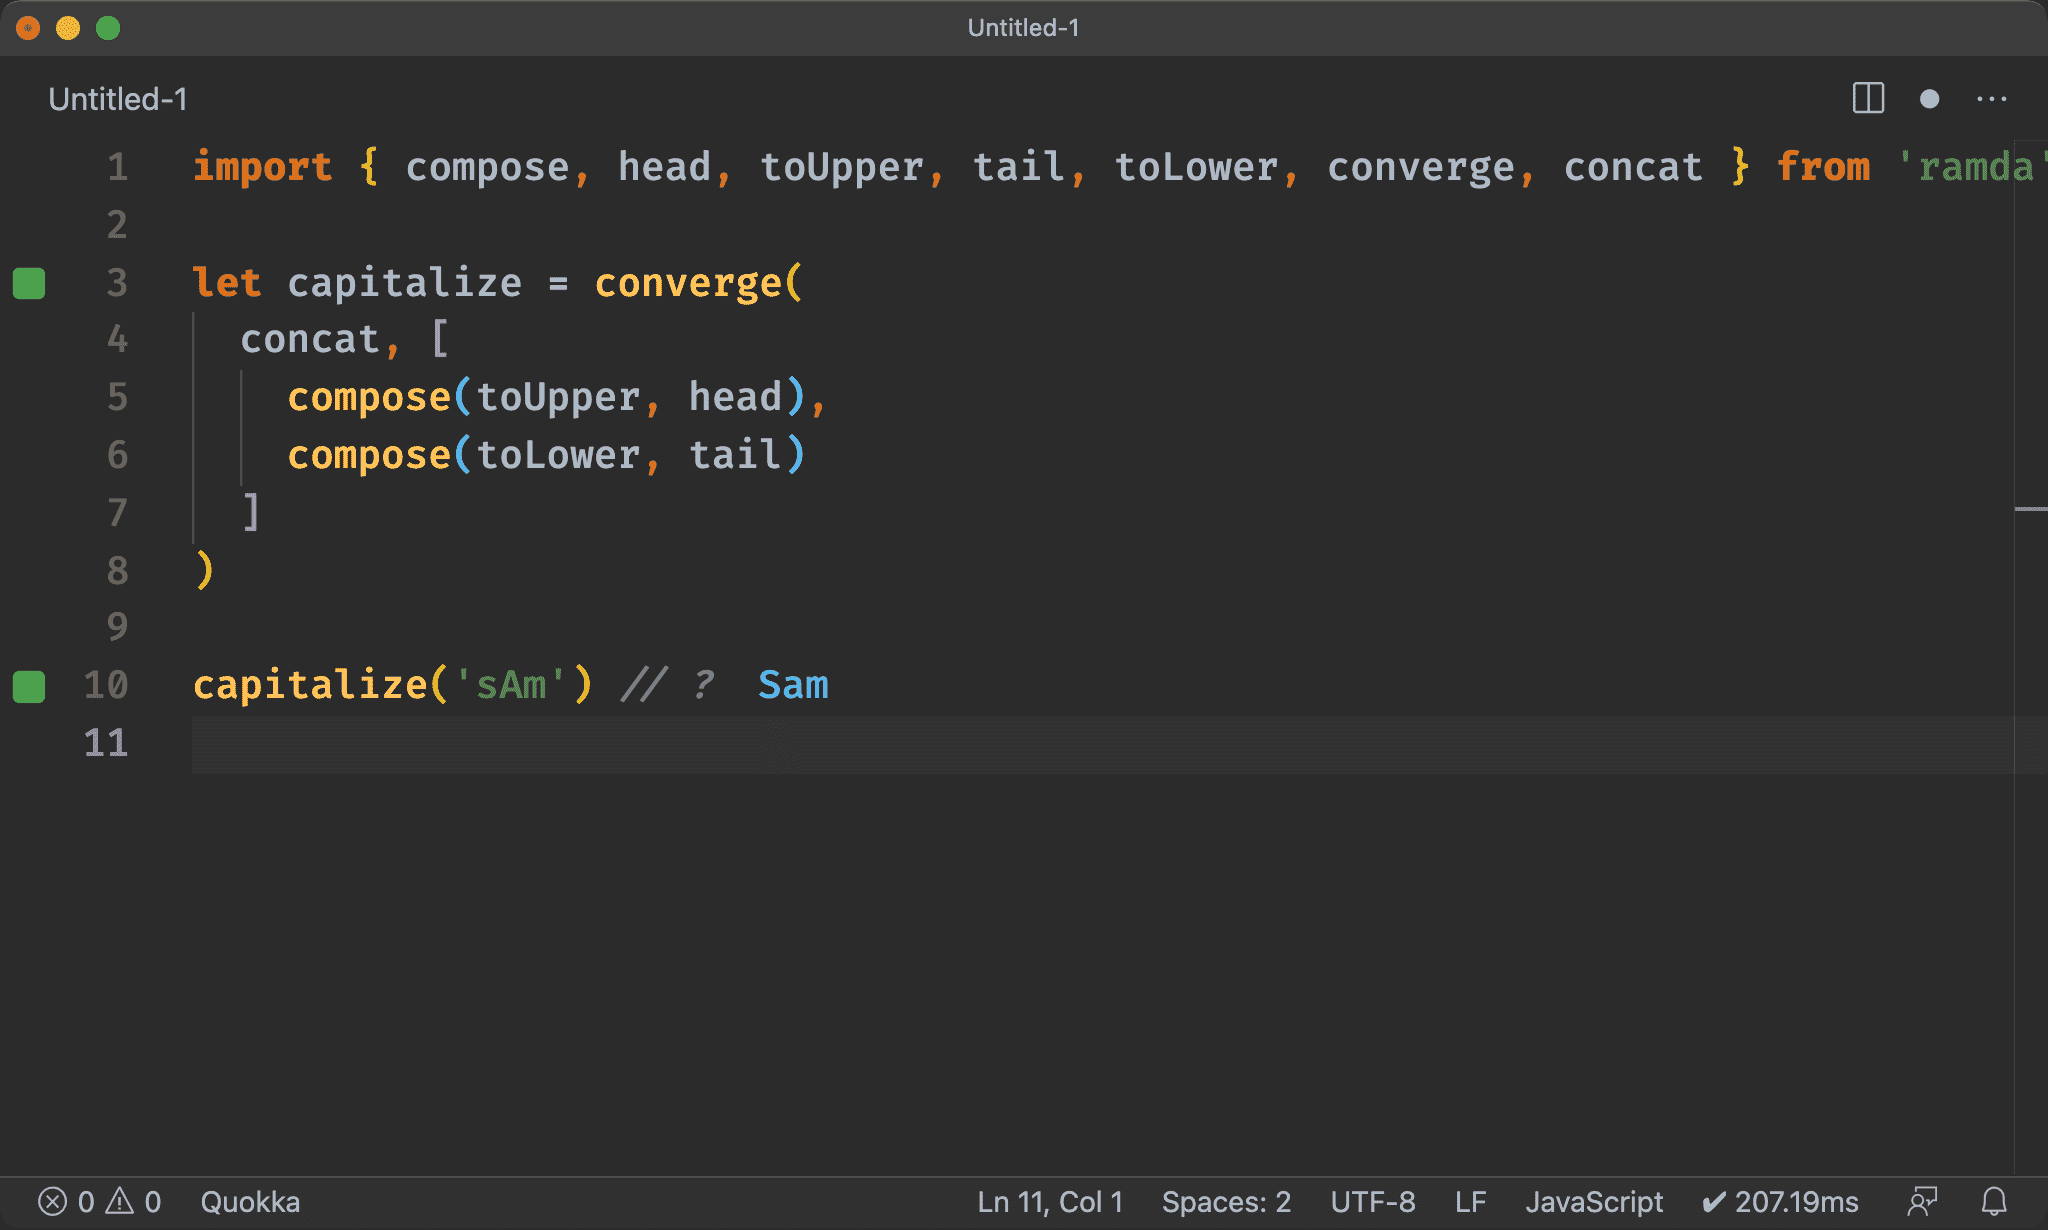Screen dimensions: 2048x1230
Task: Click 'toUpper' on line 5
Action: click(558, 397)
